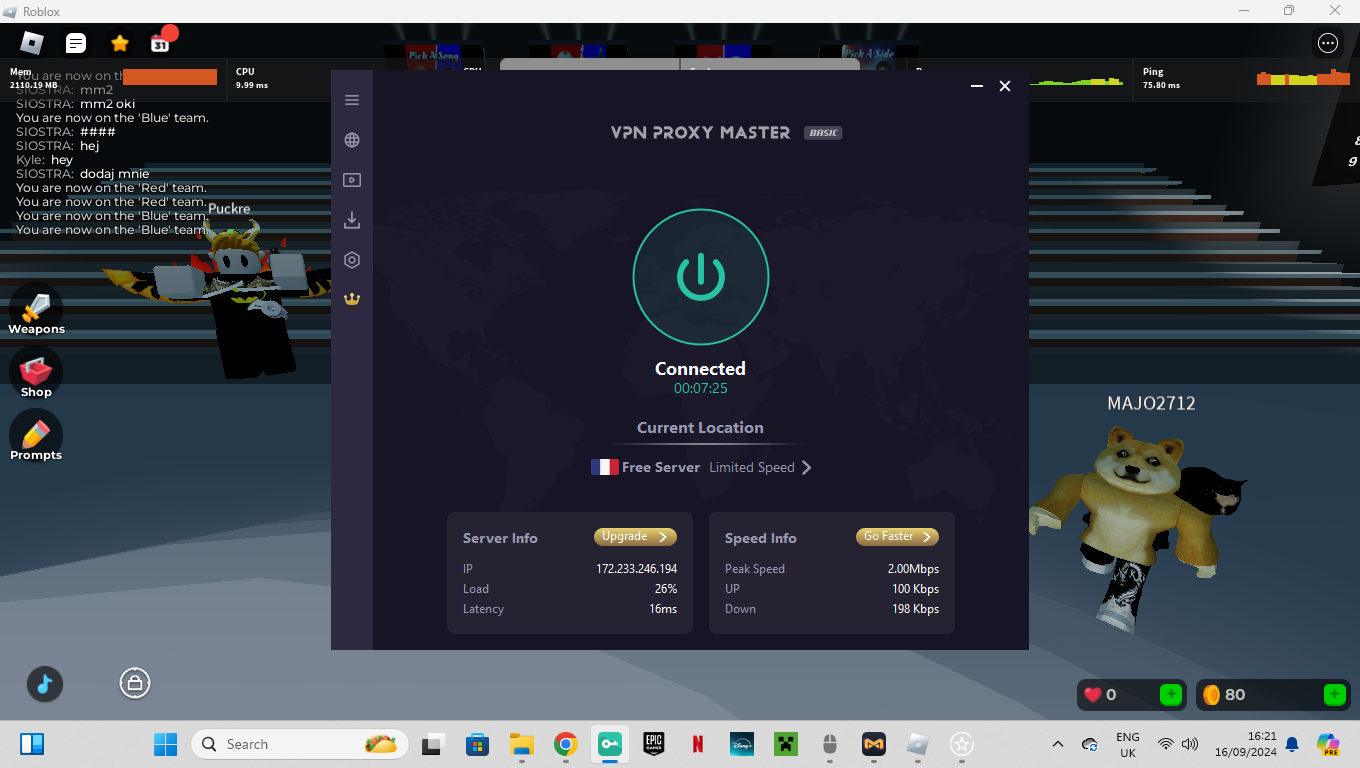Open the globe server locations icon

352,140
